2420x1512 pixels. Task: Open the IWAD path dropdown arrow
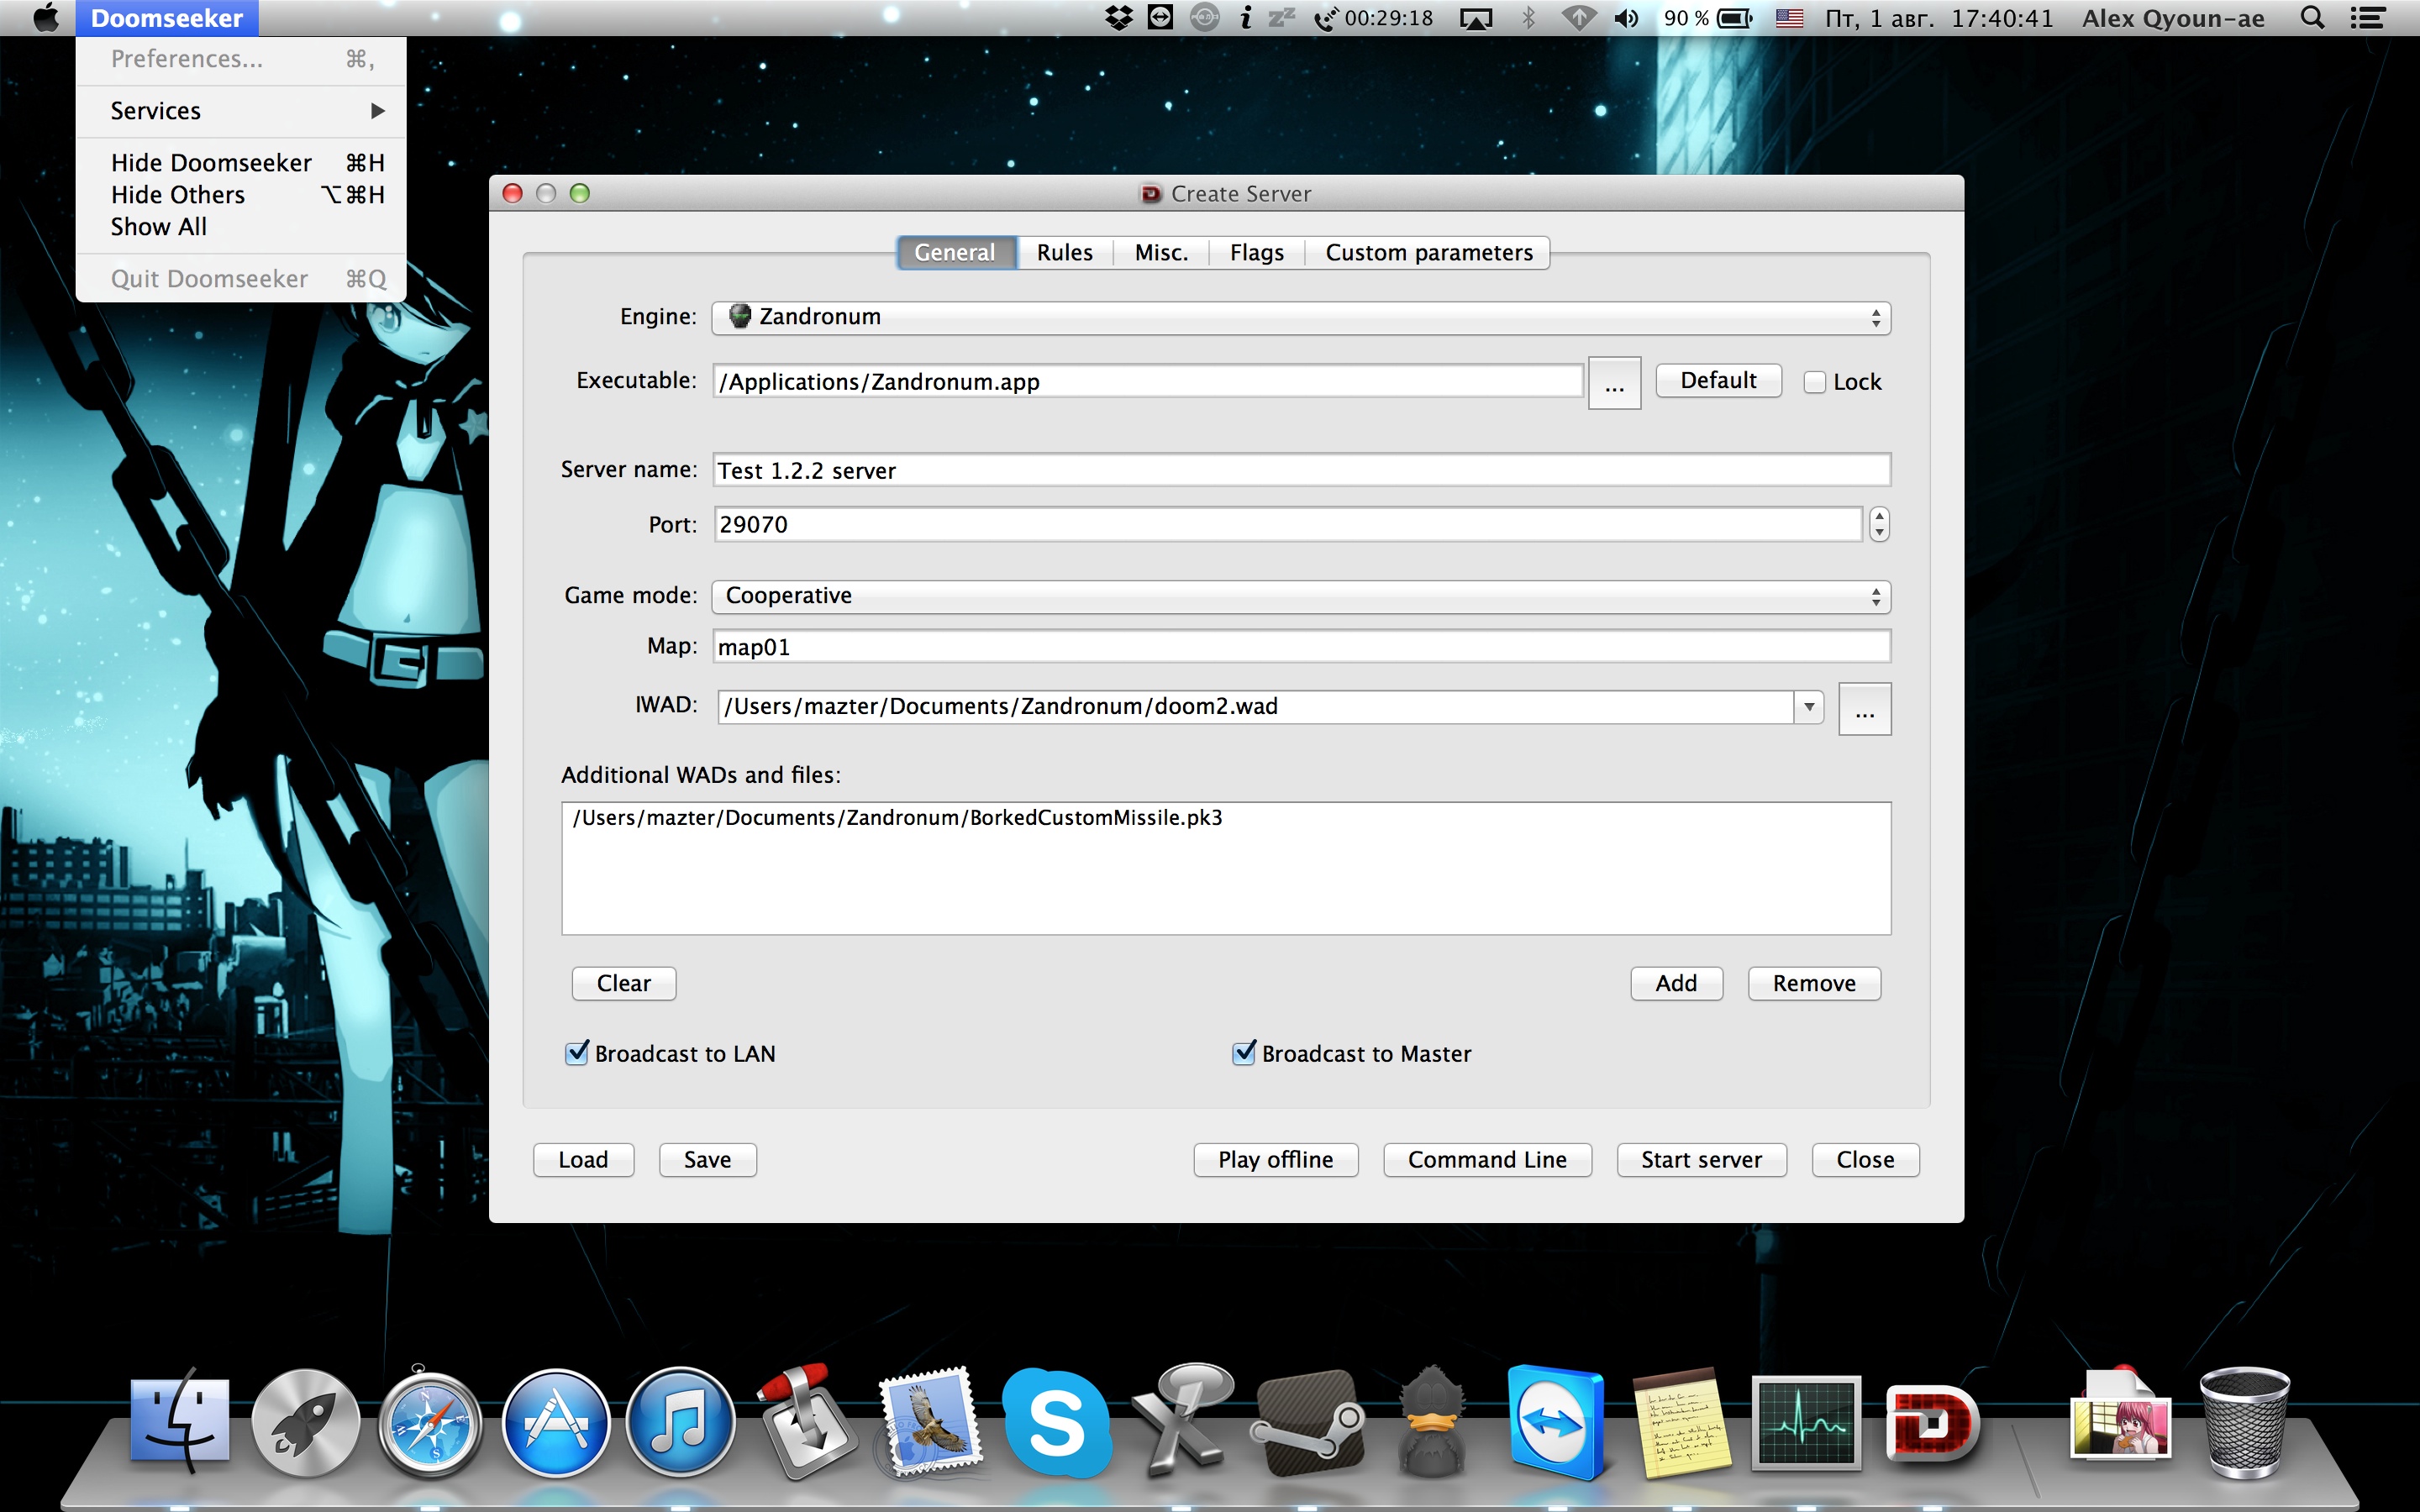(x=1808, y=707)
